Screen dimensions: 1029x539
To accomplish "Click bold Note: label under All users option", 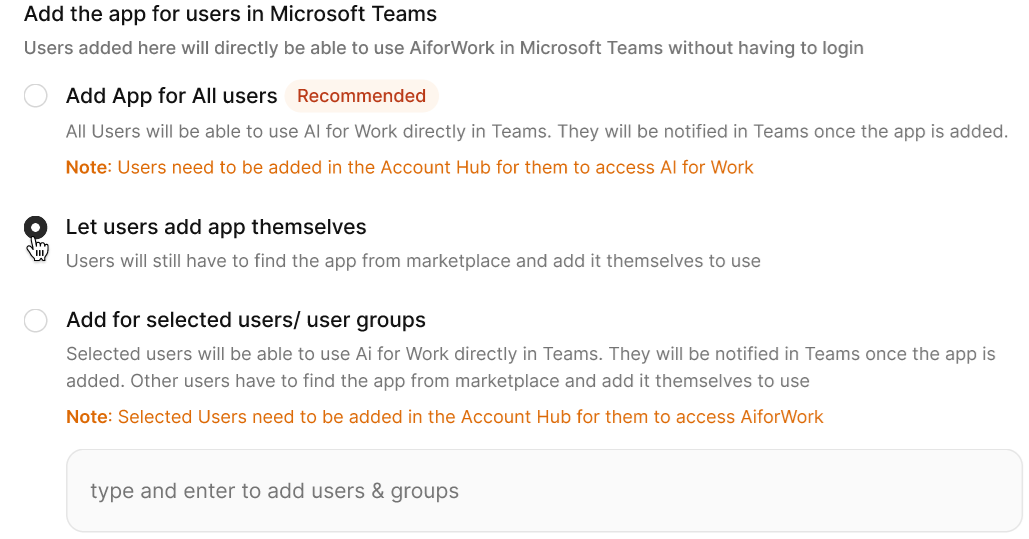I will coord(89,167).
